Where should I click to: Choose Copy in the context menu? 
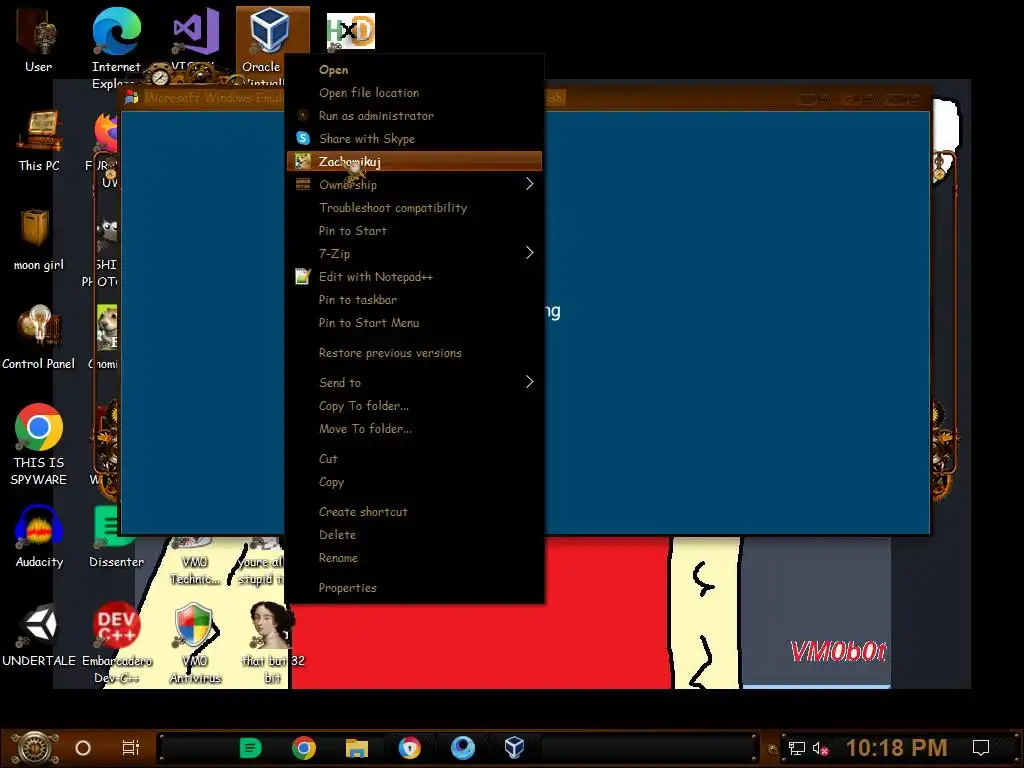[x=414, y=482]
